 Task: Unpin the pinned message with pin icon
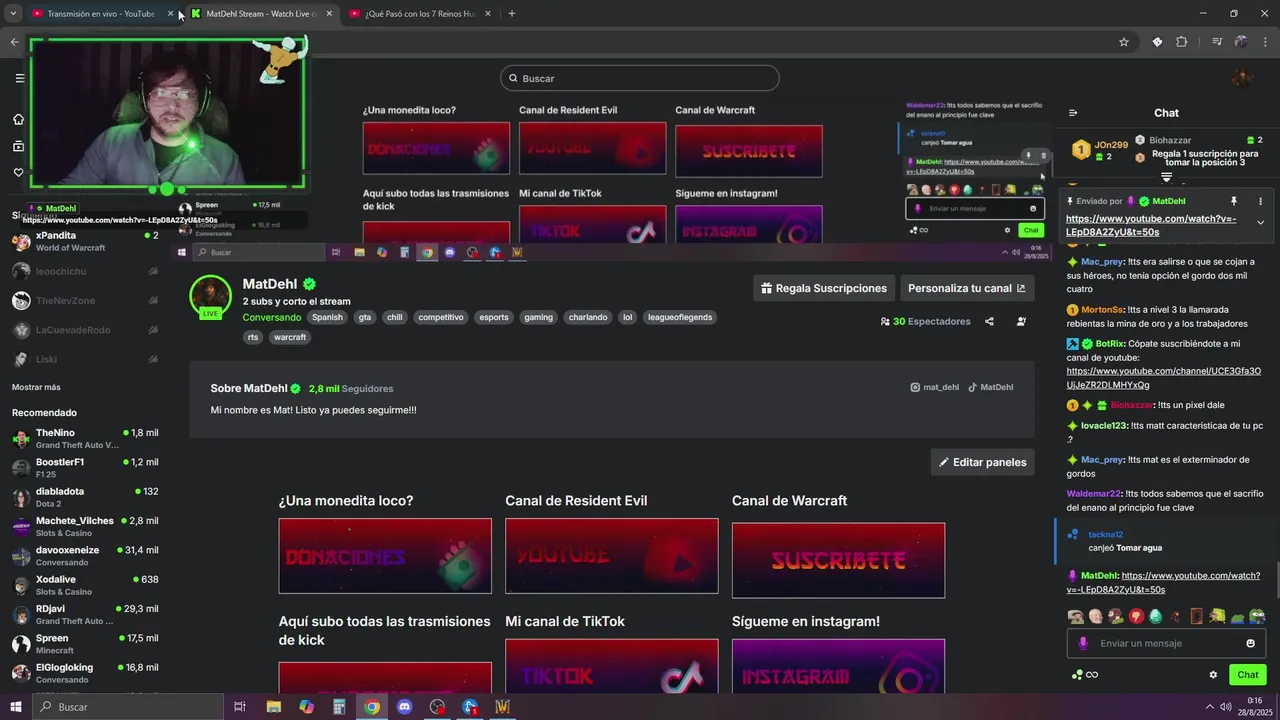click(x=1234, y=201)
